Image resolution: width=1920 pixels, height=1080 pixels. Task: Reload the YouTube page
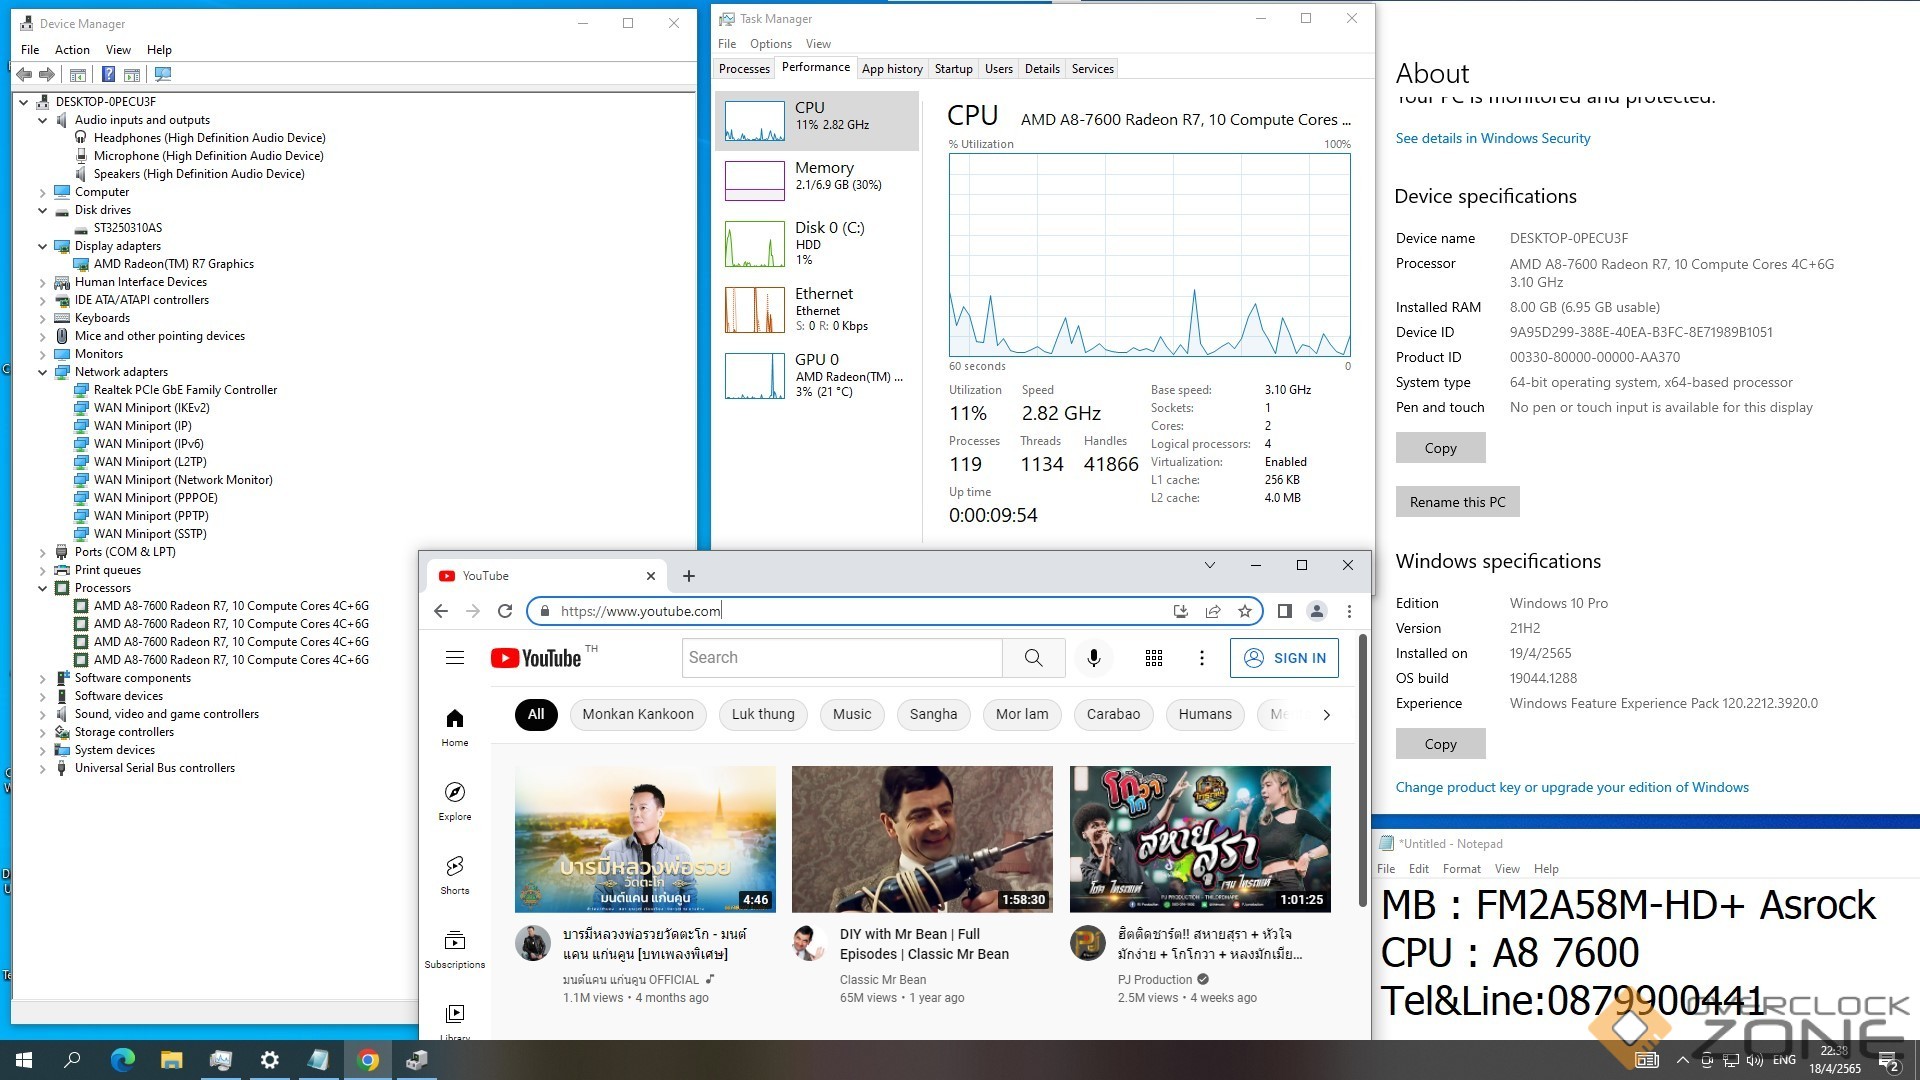(505, 611)
